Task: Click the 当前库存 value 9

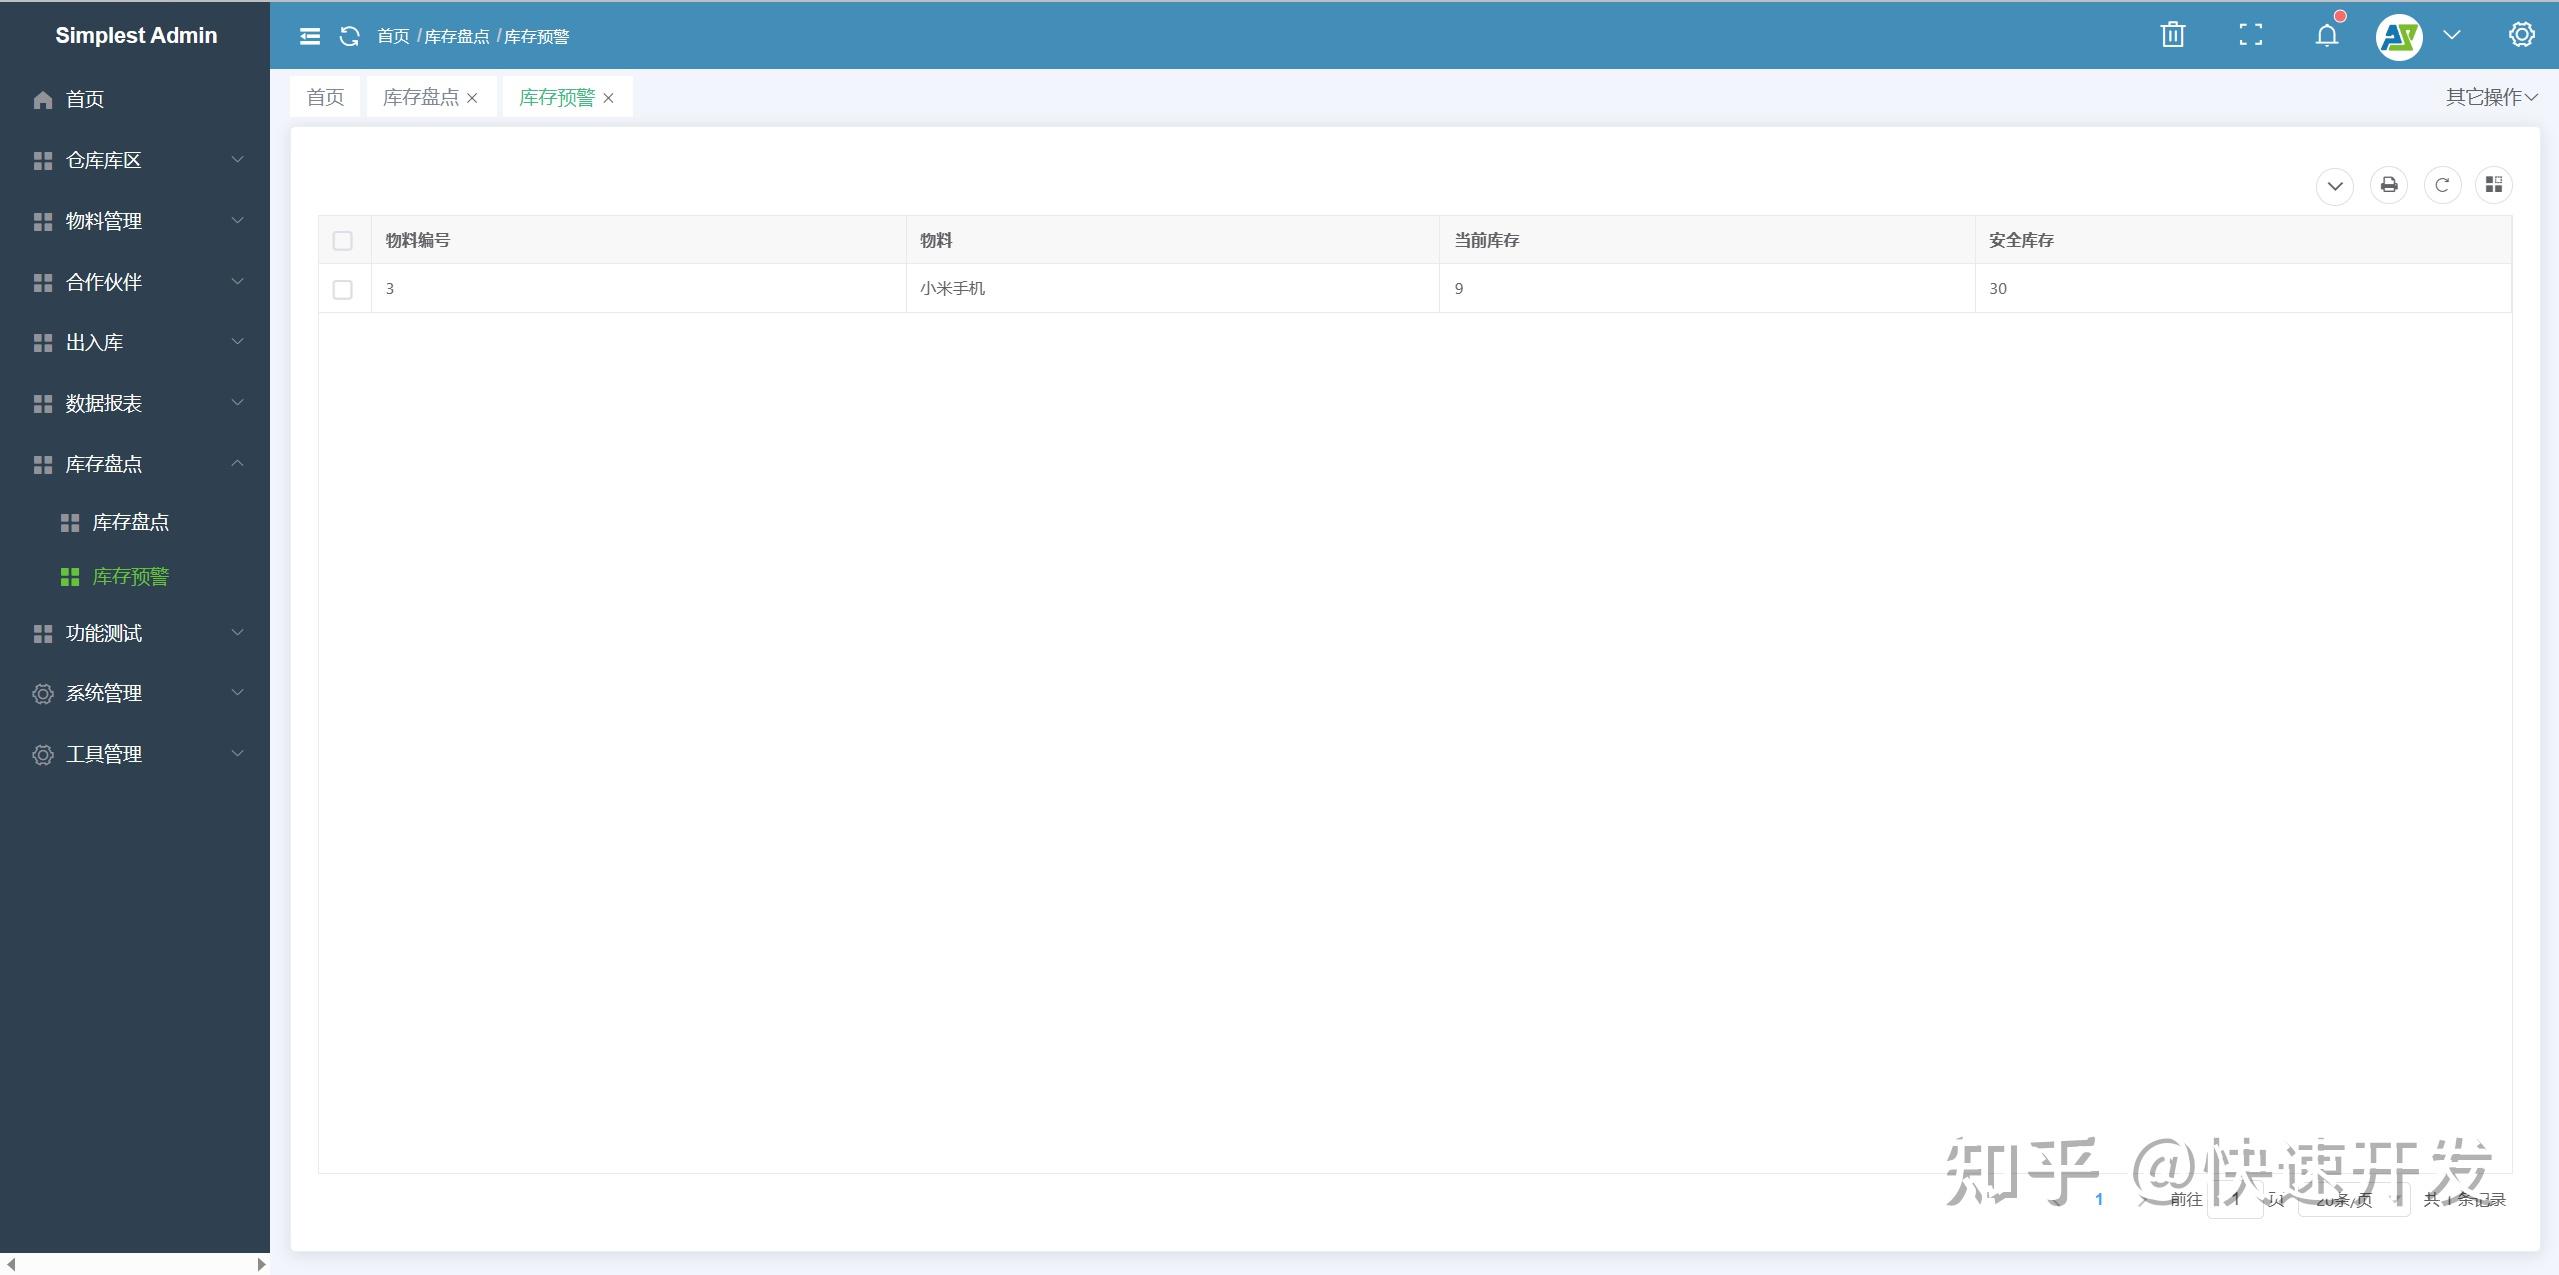Action: (x=1459, y=288)
